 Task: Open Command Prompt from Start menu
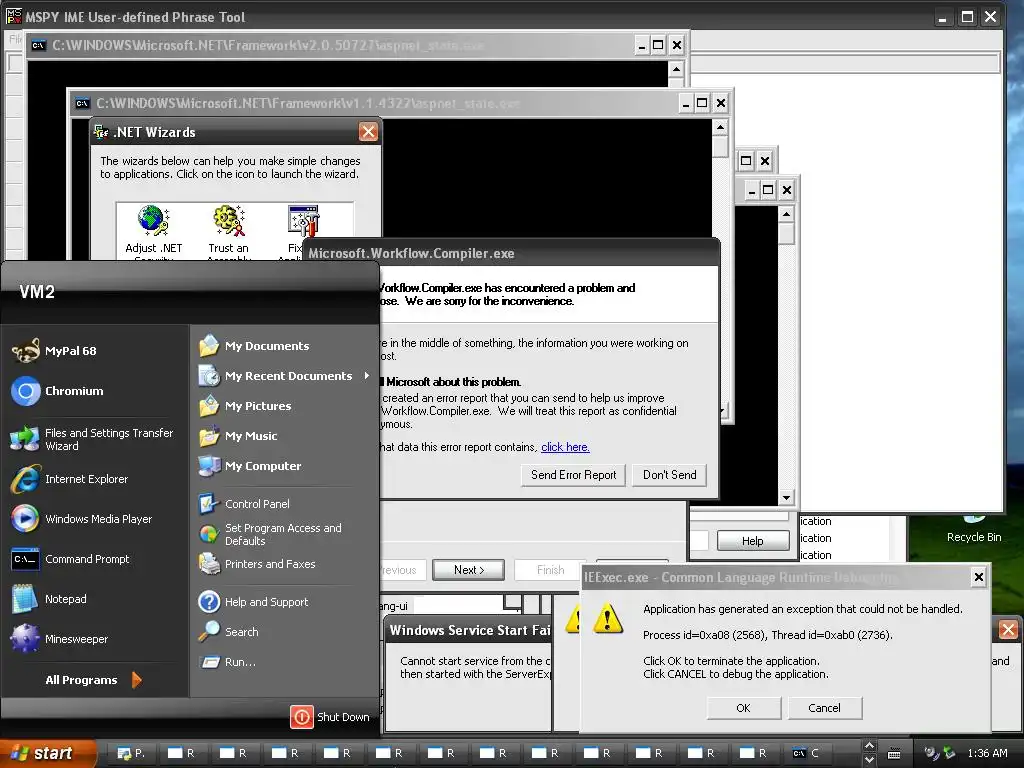(71, 559)
